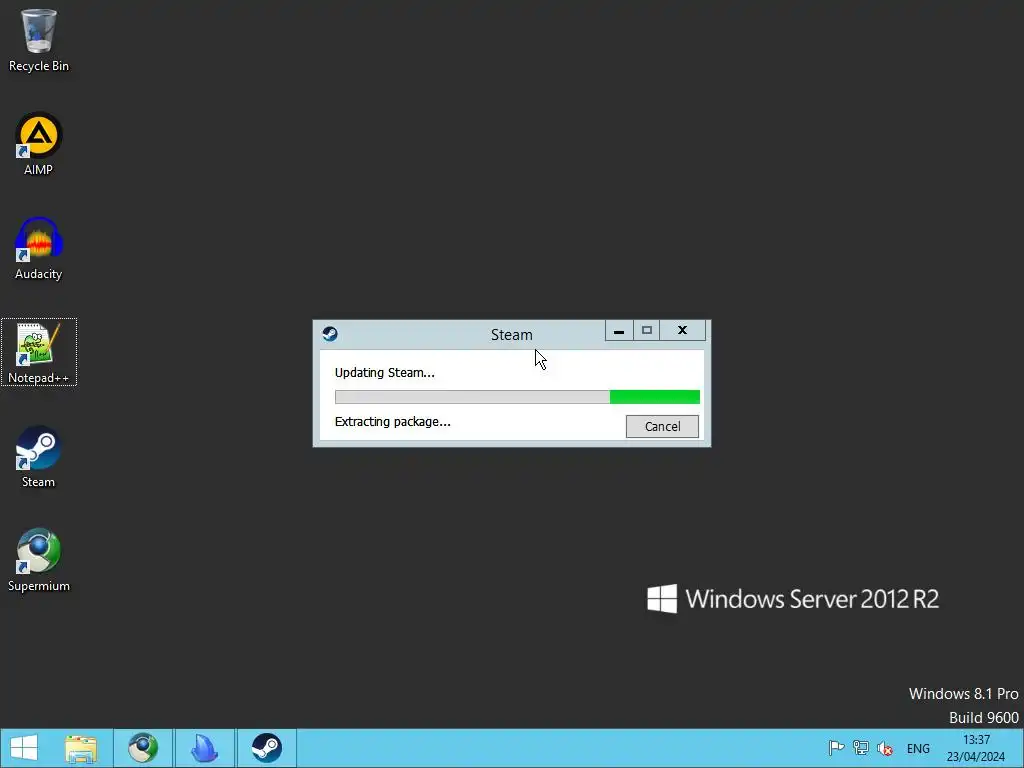The width and height of the screenshot is (1024, 768).
Task: Open File Explorer from the taskbar
Action: coord(81,748)
